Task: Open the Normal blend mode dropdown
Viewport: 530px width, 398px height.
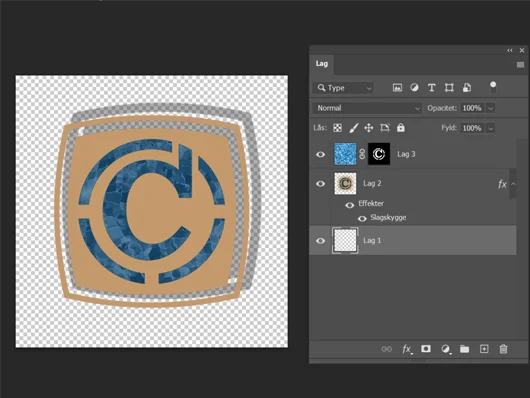Action: tap(367, 108)
